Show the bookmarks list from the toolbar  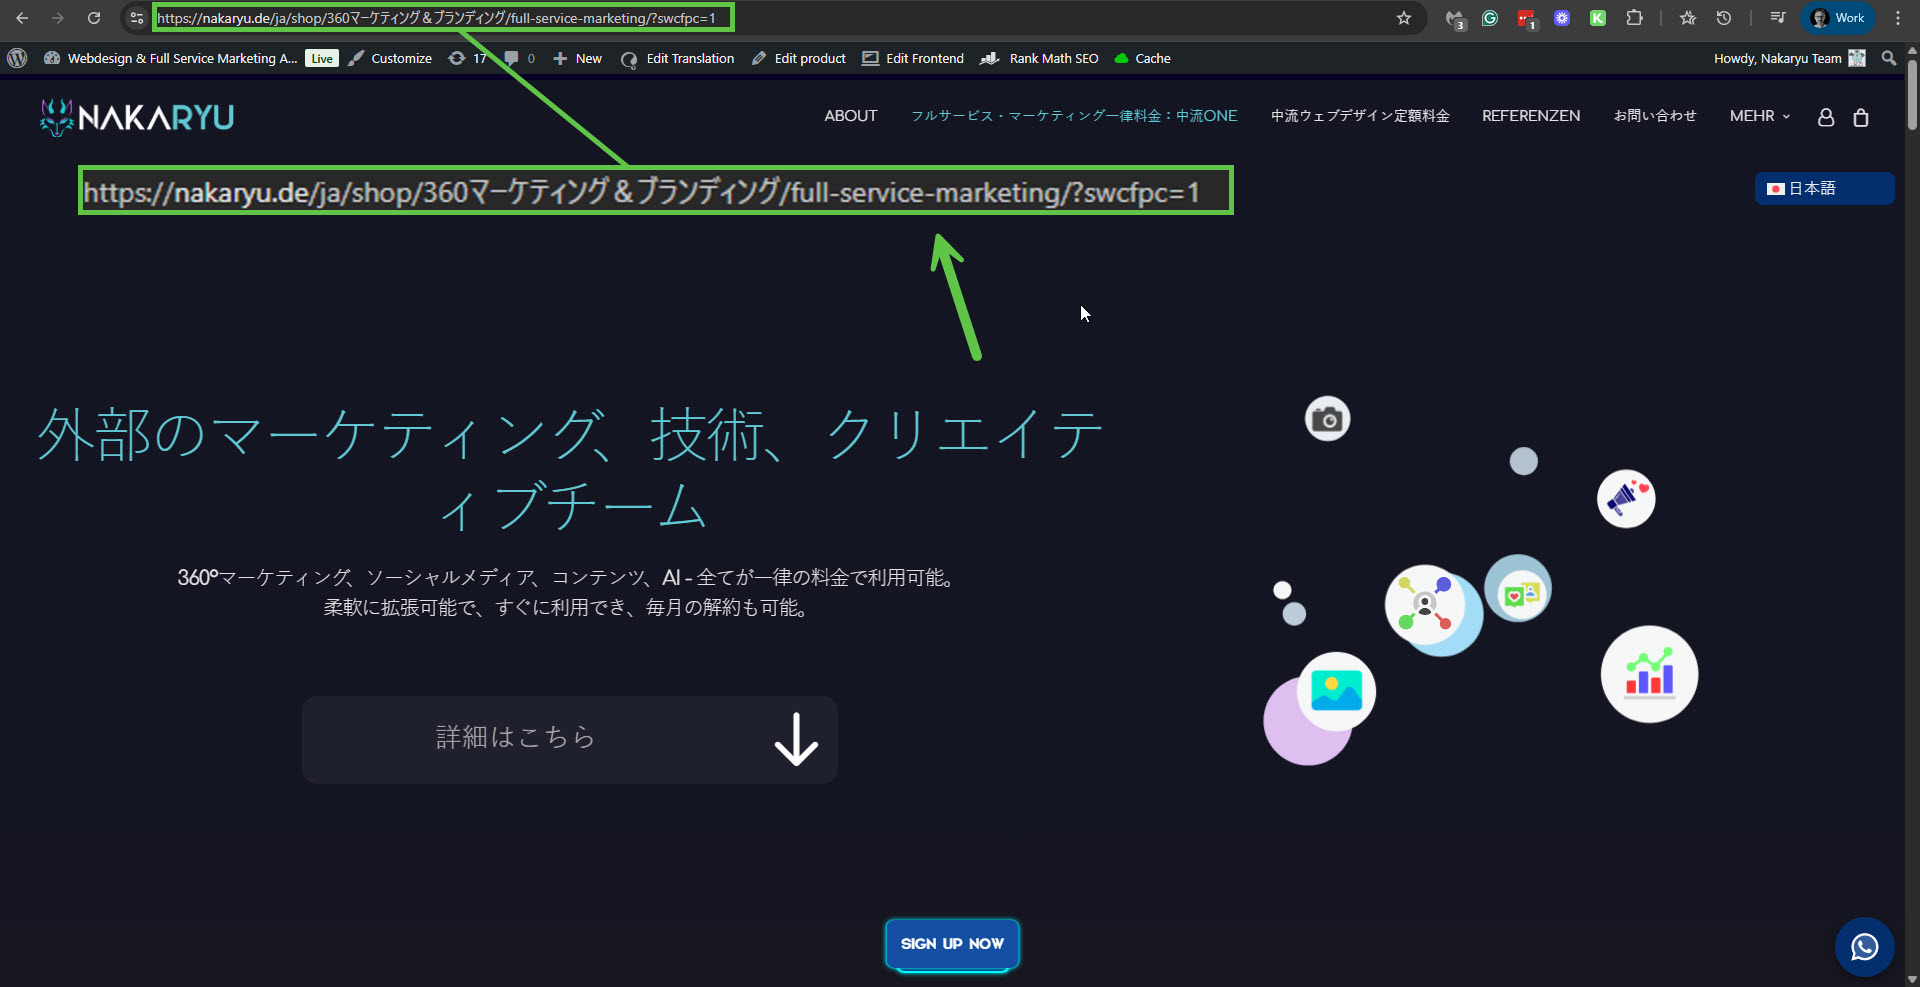[1688, 18]
